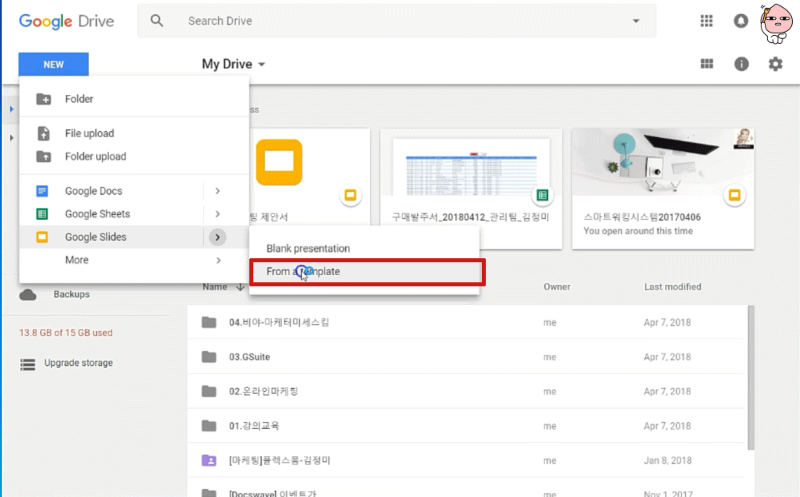Open the account avatar picture

(x=777, y=23)
